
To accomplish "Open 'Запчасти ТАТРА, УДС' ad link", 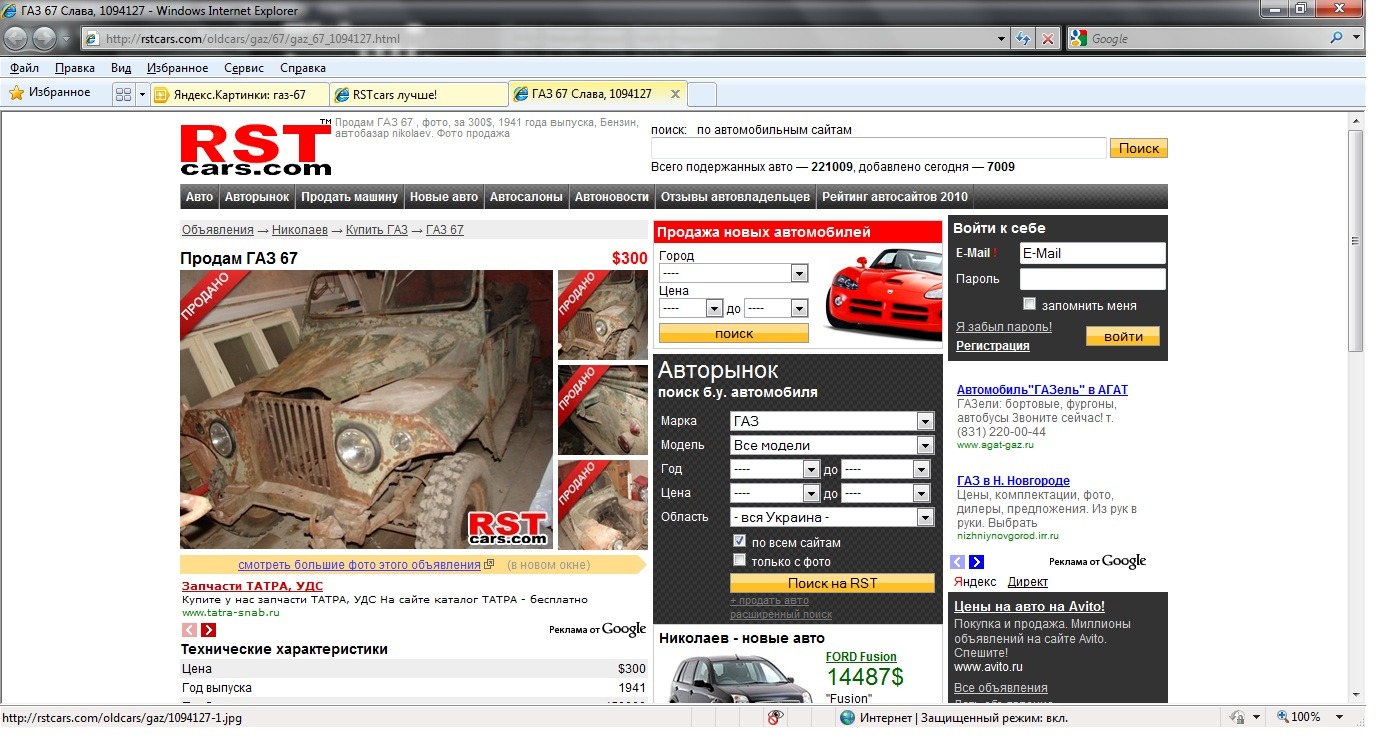I will pyautogui.click(x=252, y=586).
